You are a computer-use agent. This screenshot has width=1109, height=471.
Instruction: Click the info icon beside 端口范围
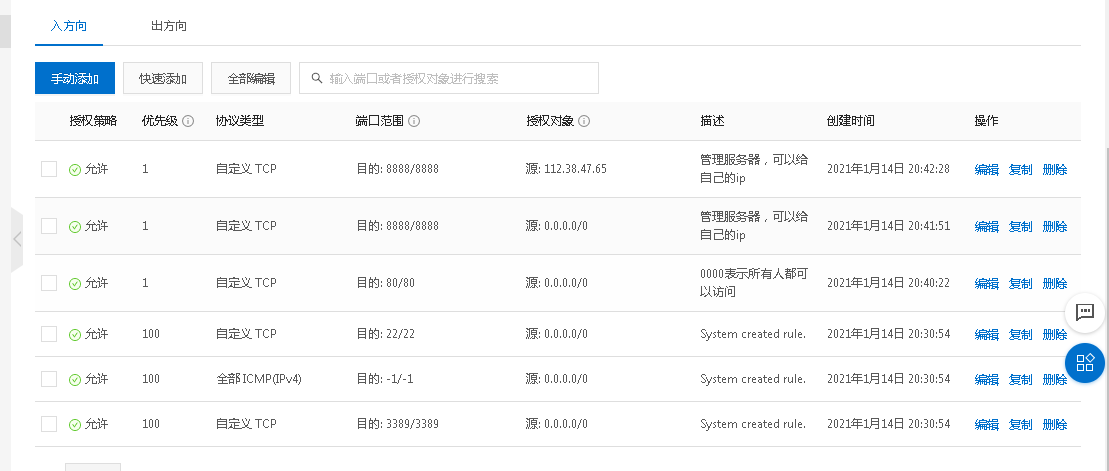click(414, 121)
